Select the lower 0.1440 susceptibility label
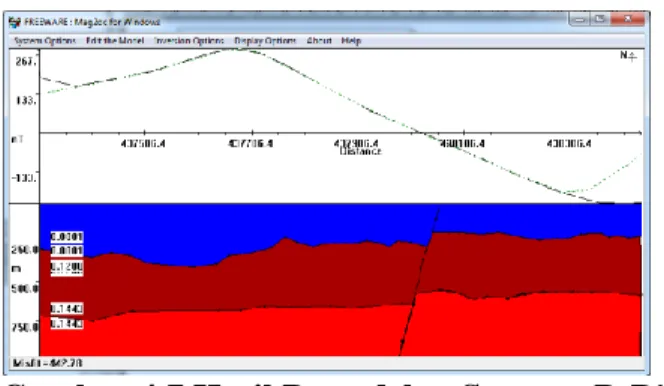The height and width of the screenshot is (386, 664). (x=67, y=323)
